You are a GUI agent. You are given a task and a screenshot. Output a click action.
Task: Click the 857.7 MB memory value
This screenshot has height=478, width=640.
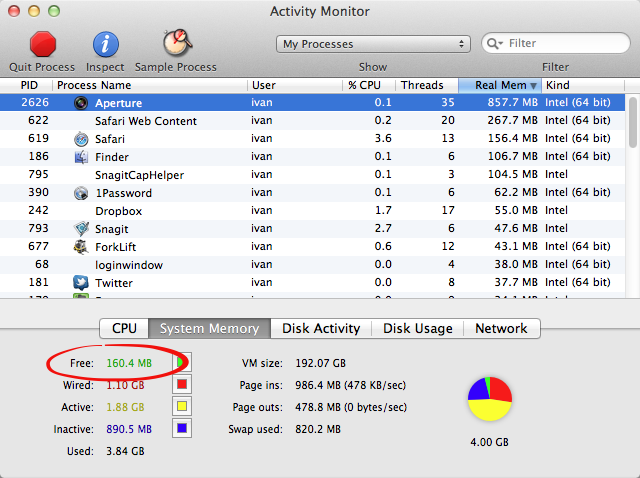[x=512, y=102]
